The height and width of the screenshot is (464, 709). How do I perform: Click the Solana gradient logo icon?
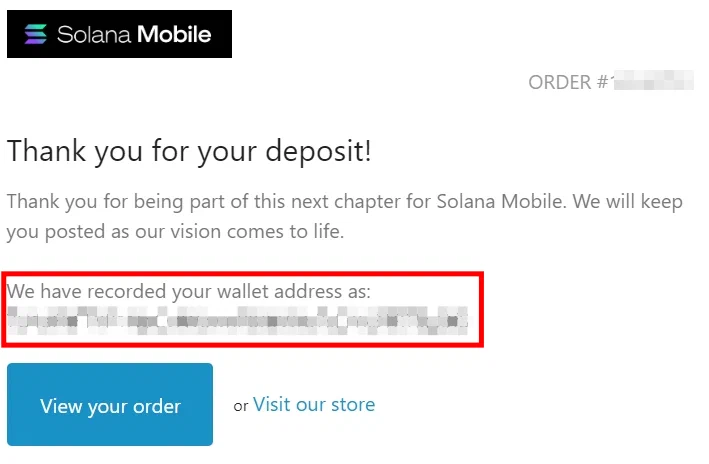33,35
